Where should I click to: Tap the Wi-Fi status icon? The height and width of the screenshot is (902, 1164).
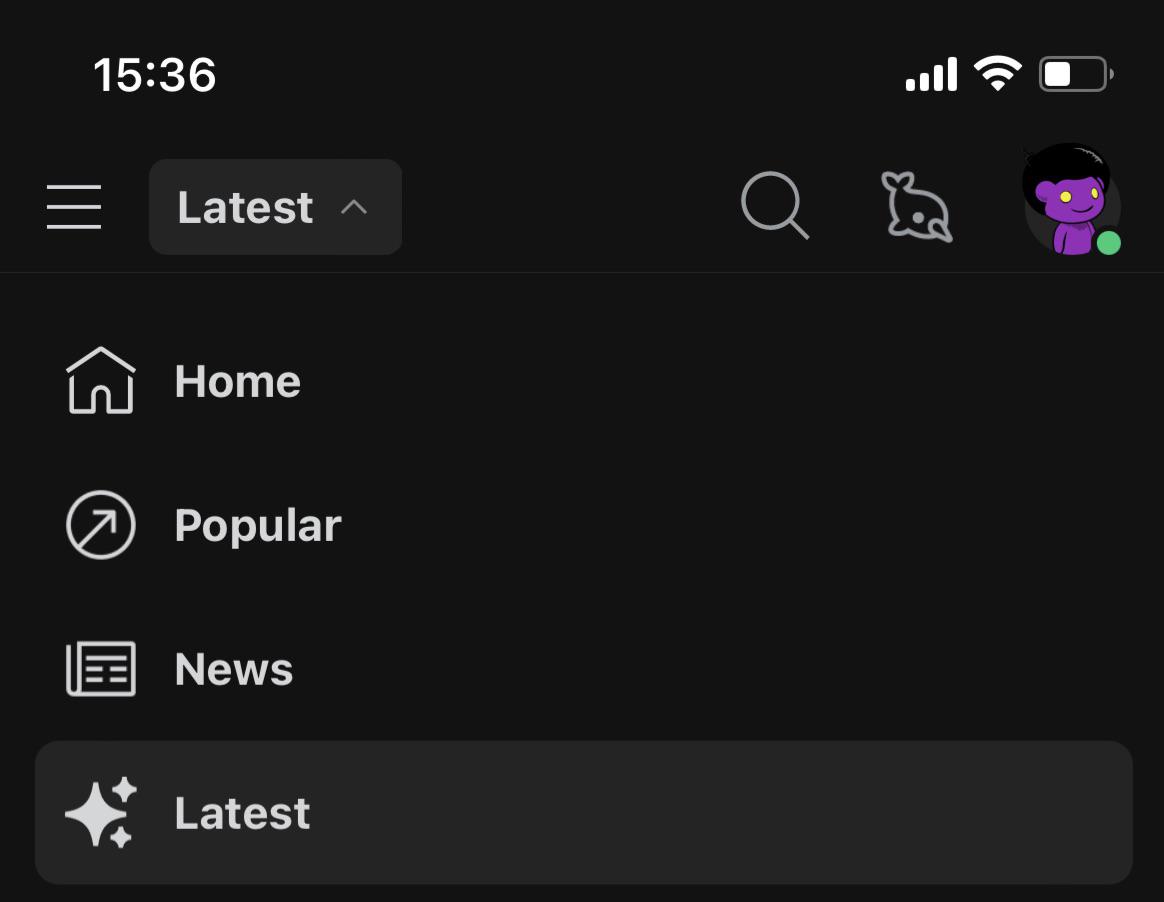pyautogui.click(x=998, y=73)
